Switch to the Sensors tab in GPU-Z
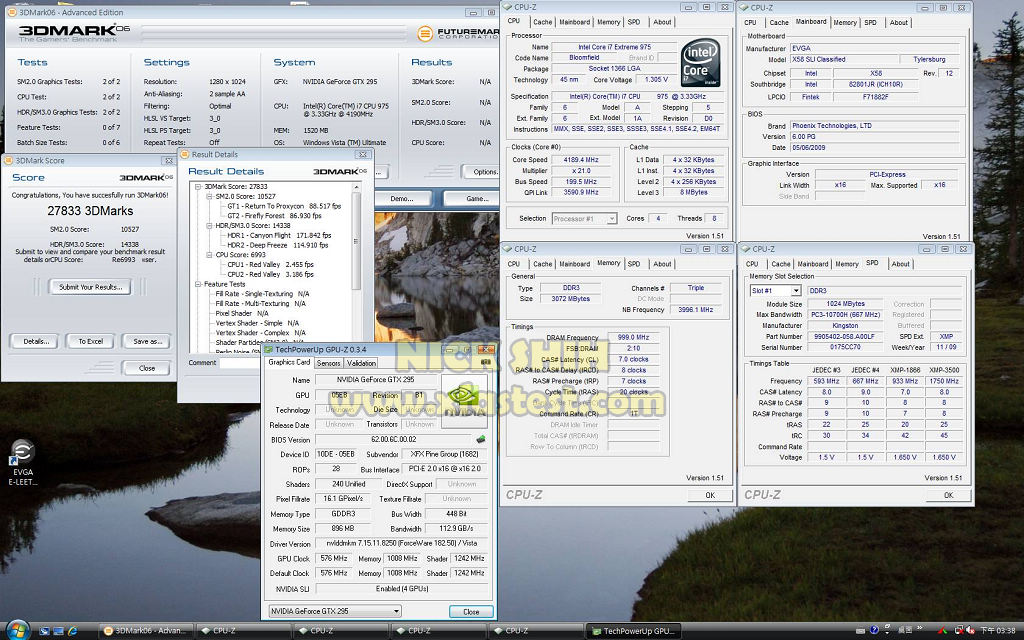 (328, 363)
